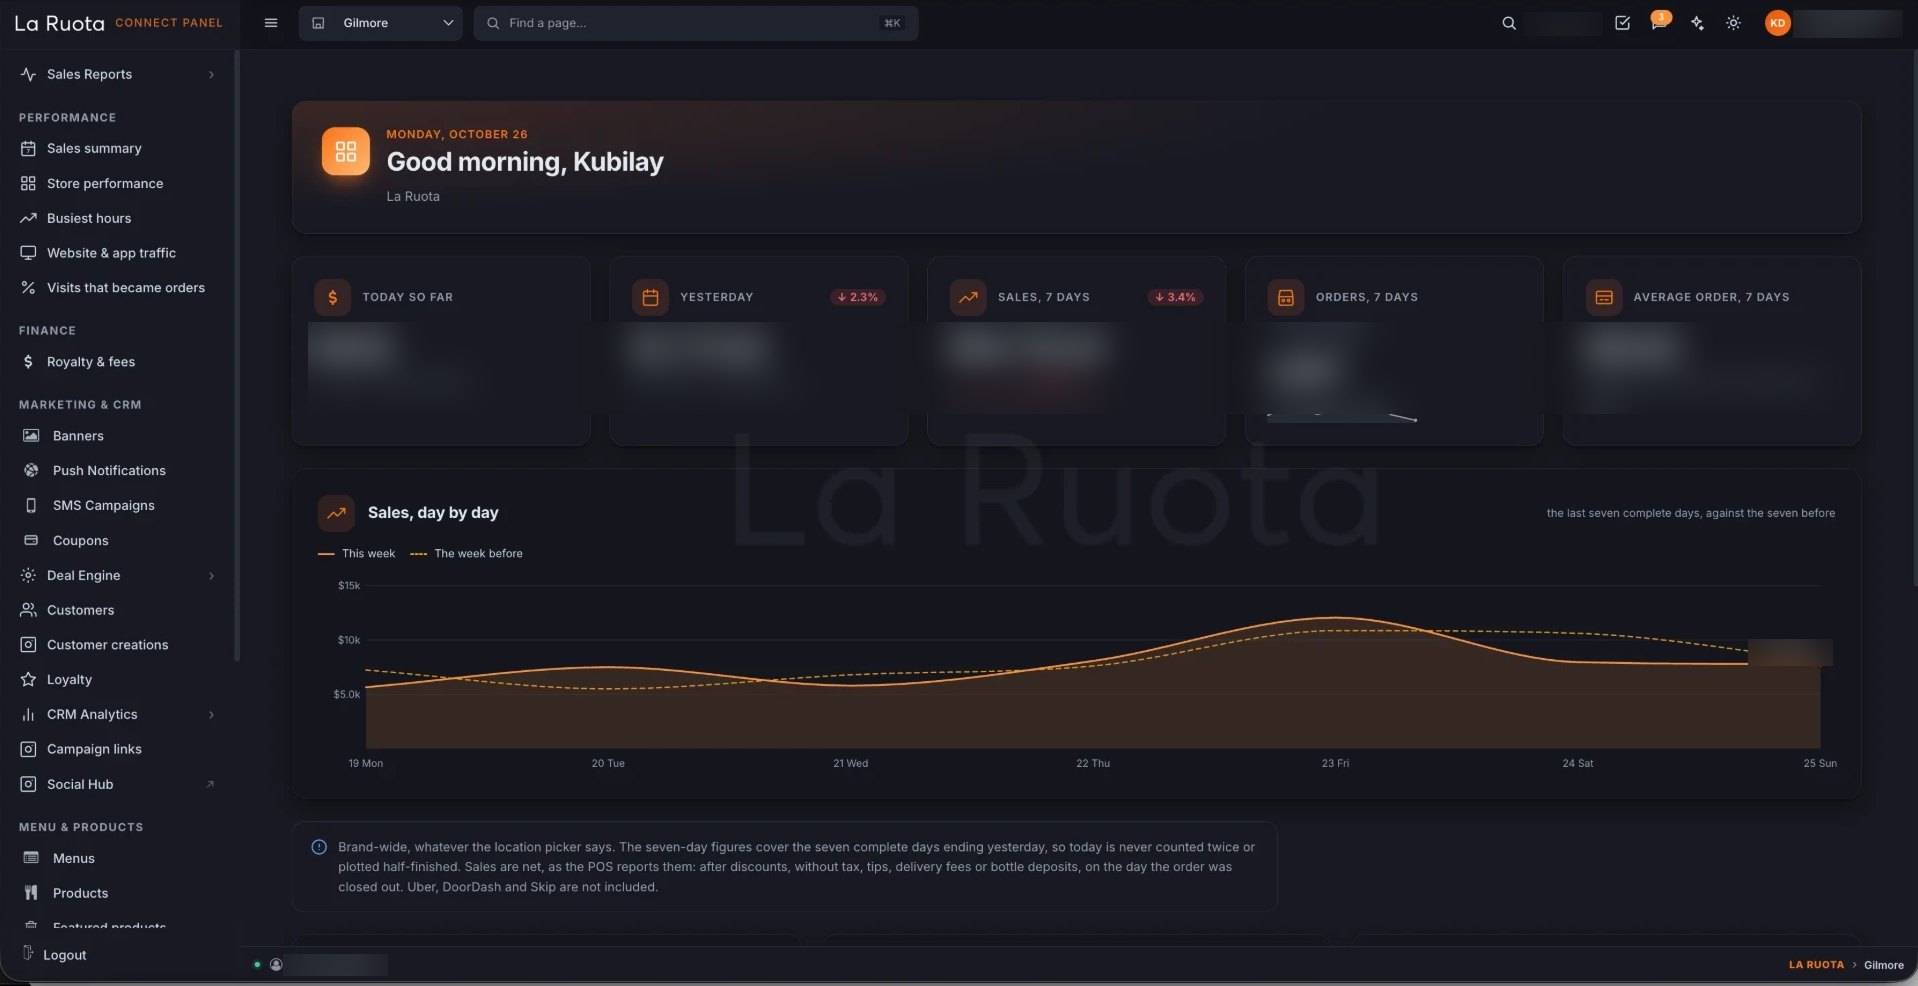Expand the Sales Reports section

(x=118, y=74)
